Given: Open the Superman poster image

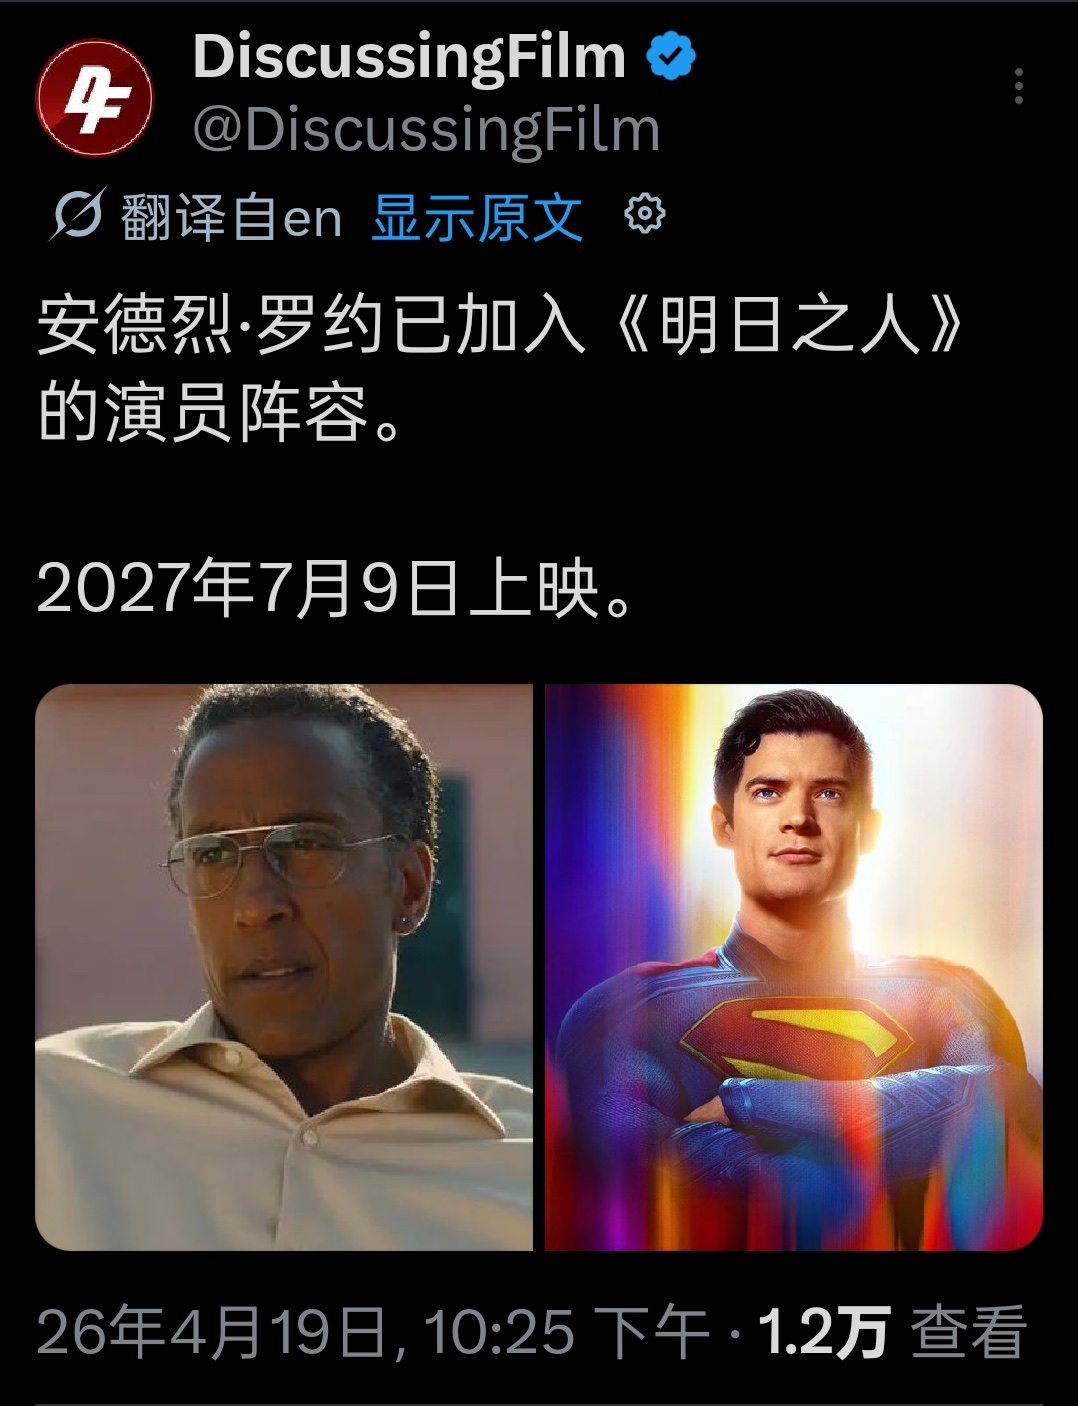Looking at the screenshot, I should click(794, 967).
